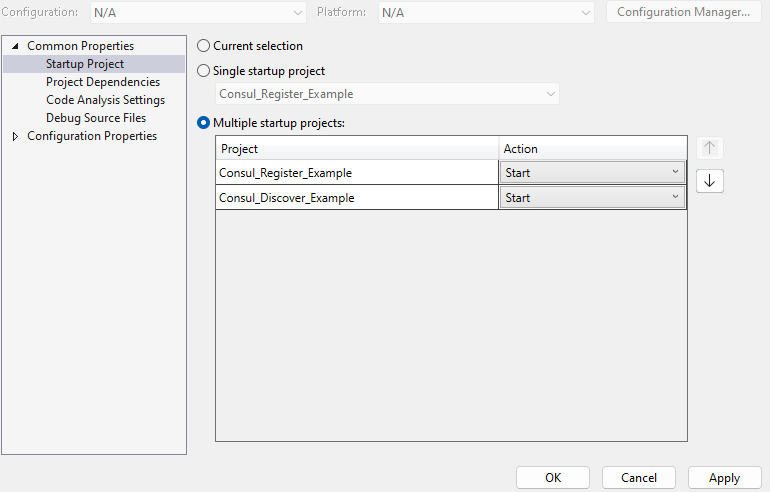Click the move down arrow button

tap(709, 181)
